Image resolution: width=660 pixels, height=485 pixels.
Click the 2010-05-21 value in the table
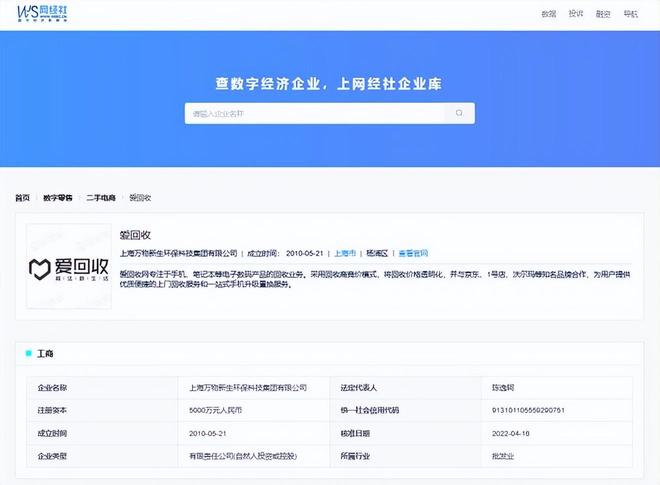208,433
